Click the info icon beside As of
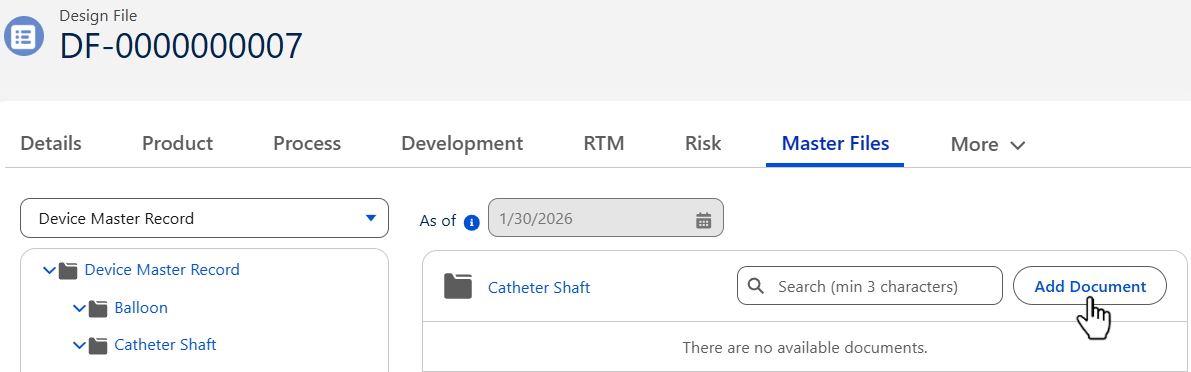The width and height of the screenshot is (1191, 372). (x=472, y=222)
